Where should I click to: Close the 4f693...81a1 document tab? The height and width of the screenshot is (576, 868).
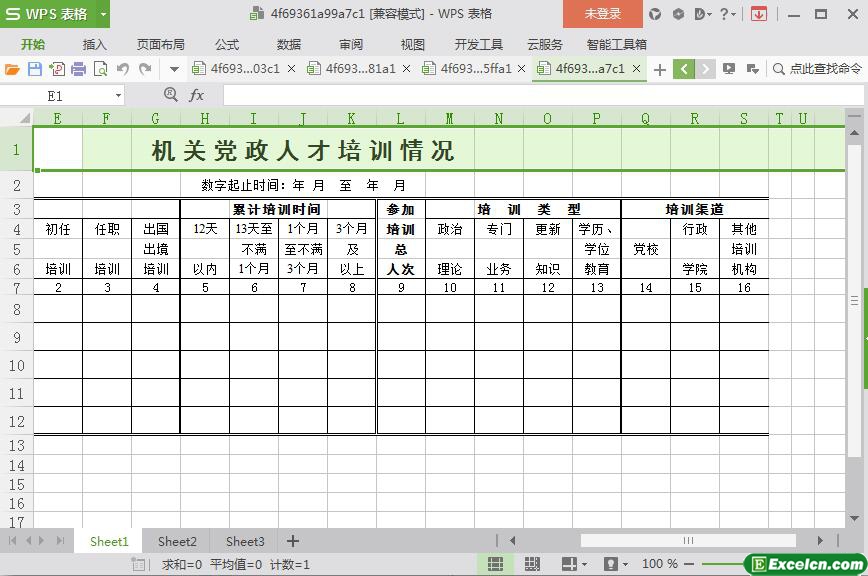pyautogui.click(x=406, y=69)
